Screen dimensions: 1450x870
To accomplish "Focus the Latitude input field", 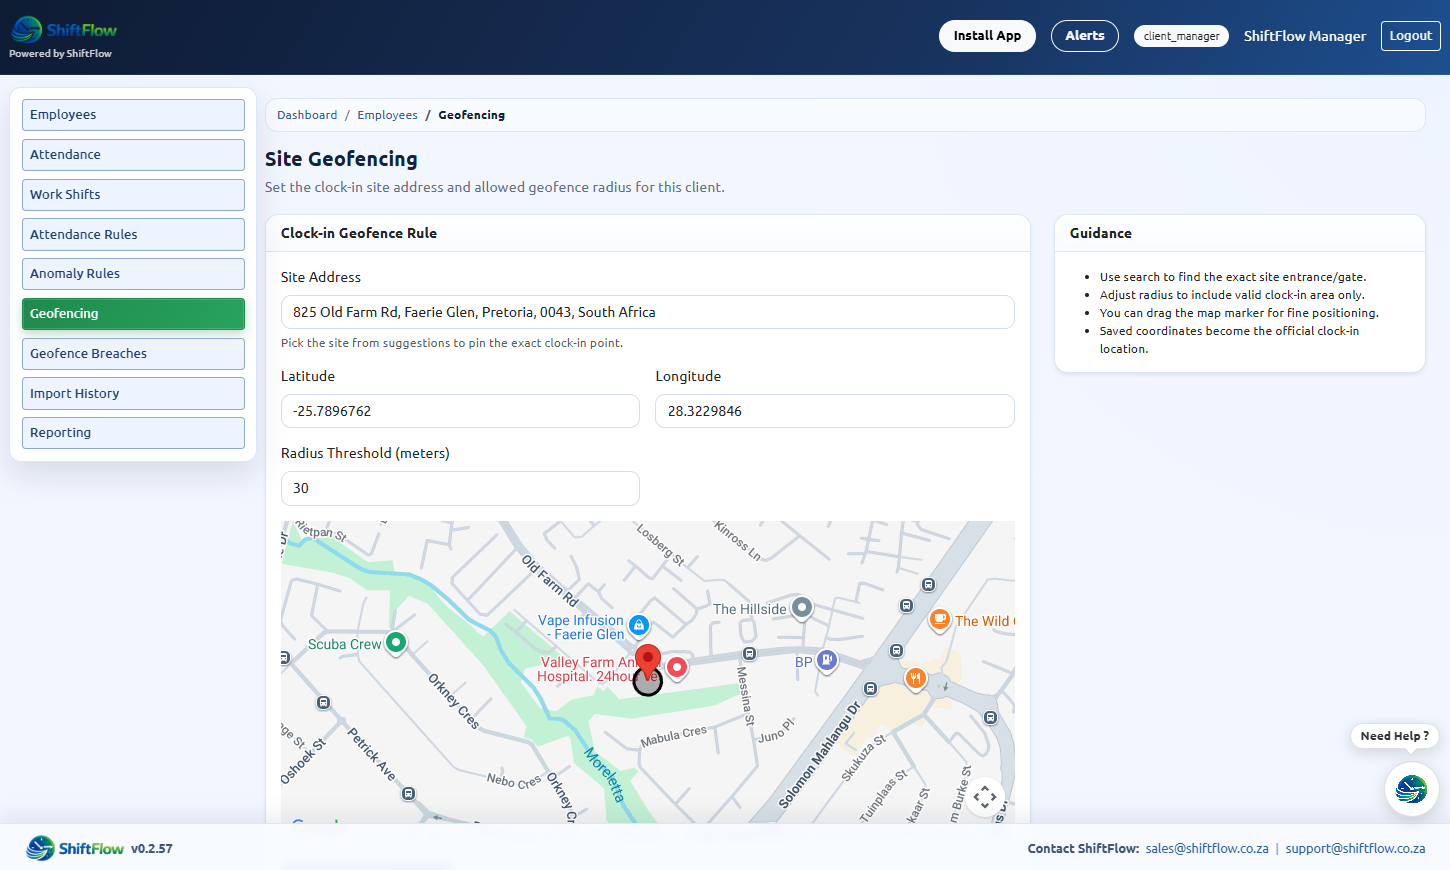I will pyautogui.click(x=460, y=411).
